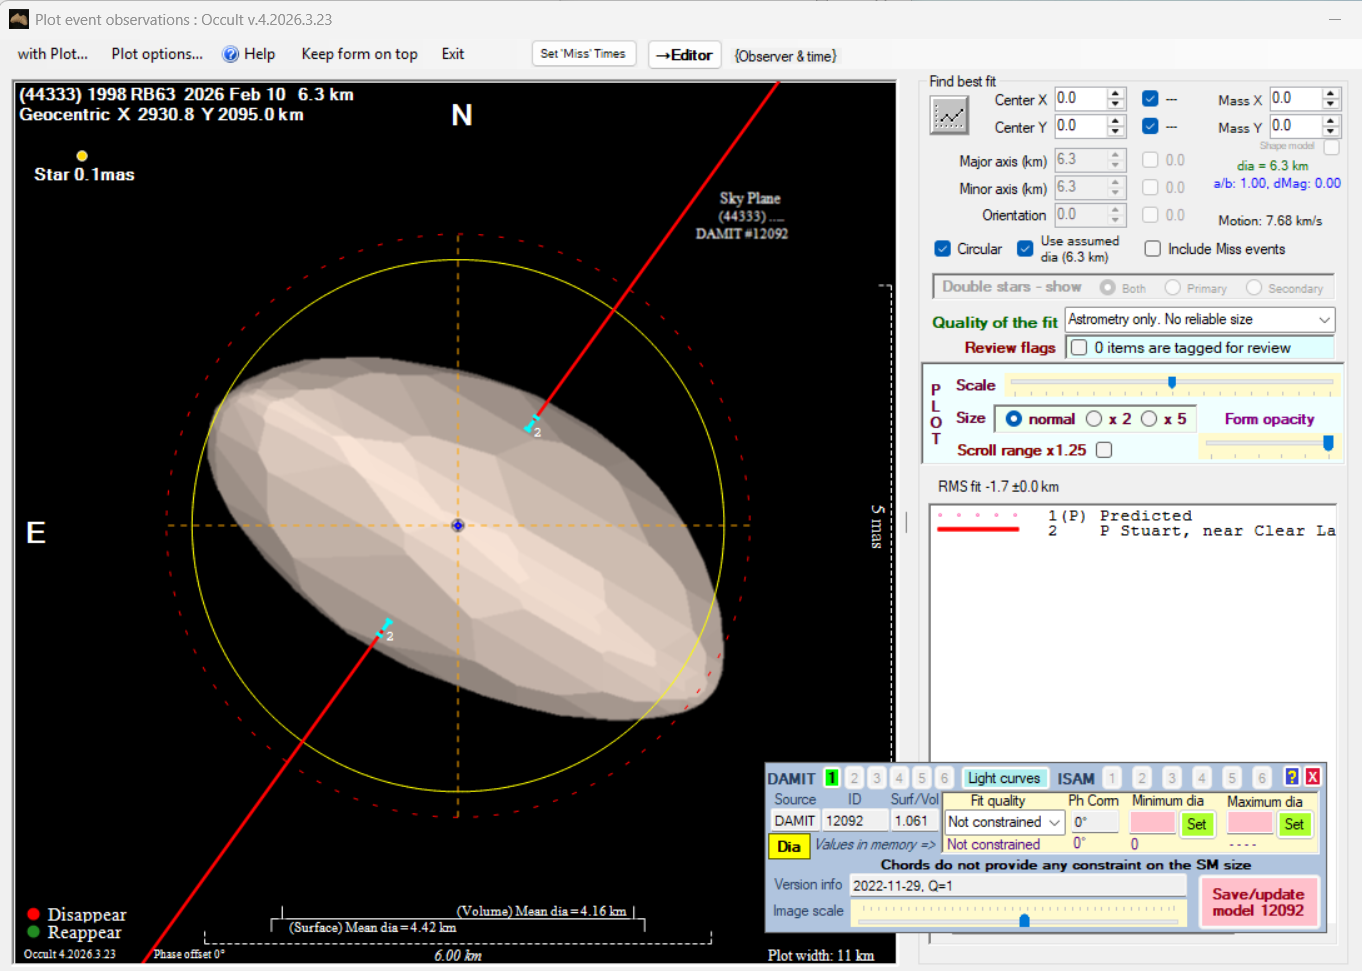Image resolution: width=1362 pixels, height=971 pixels.
Task: Expand the Fit quality Not constrained dropdown
Action: [x=1054, y=822]
